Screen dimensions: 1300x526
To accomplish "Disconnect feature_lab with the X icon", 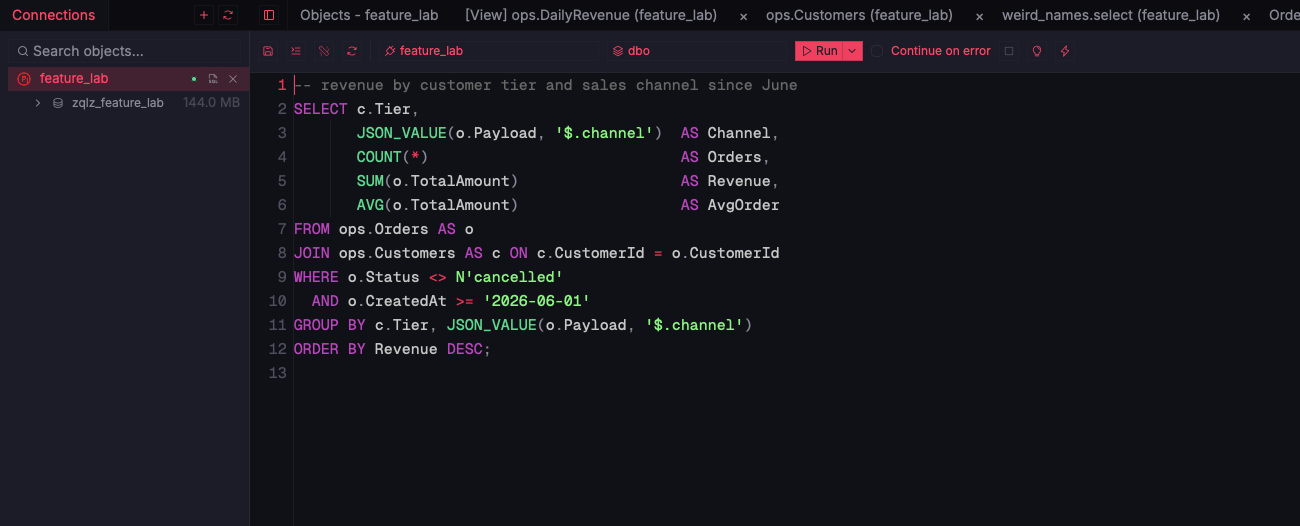I will coord(233,78).
